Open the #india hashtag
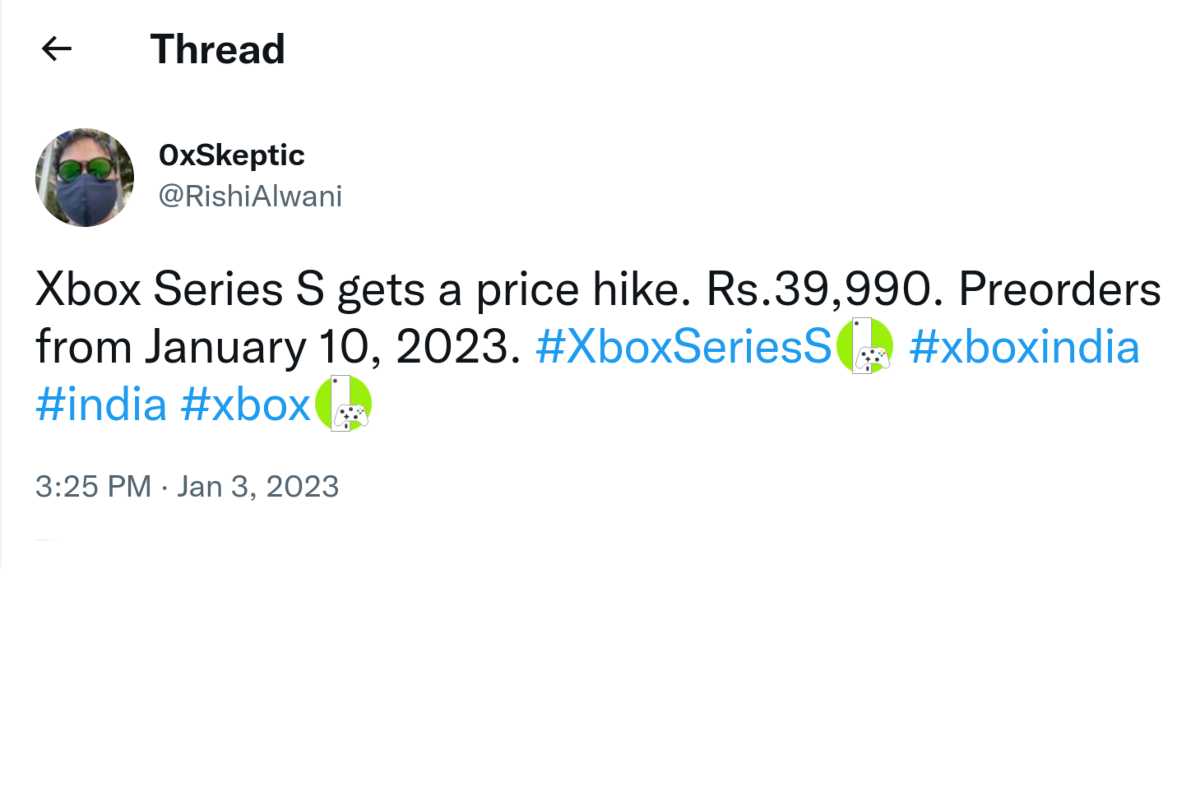The width and height of the screenshot is (1200, 800). [101, 406]
